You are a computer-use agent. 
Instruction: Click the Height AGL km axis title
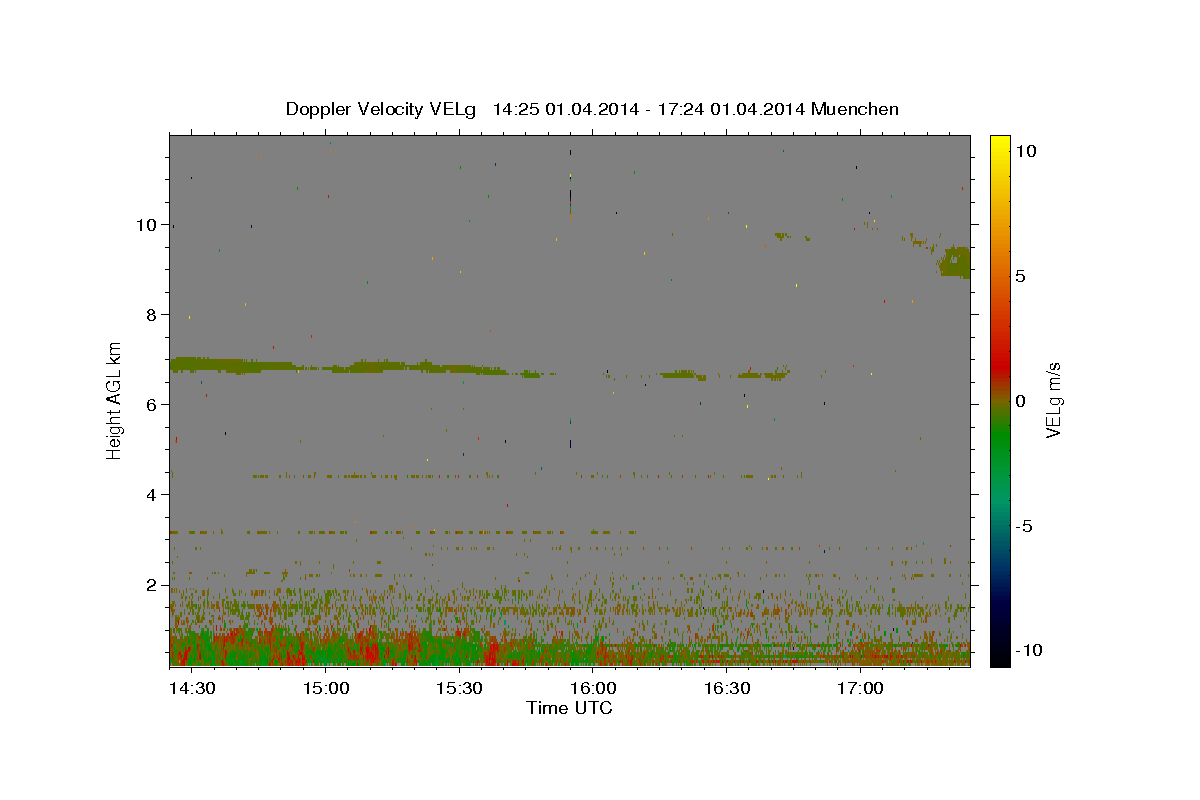115,400
